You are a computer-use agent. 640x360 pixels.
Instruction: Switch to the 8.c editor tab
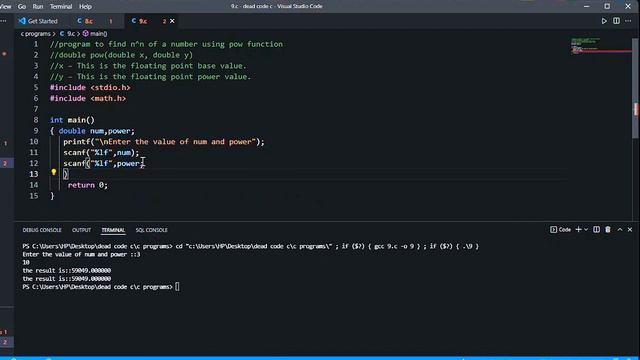click(x=94, y=21)
